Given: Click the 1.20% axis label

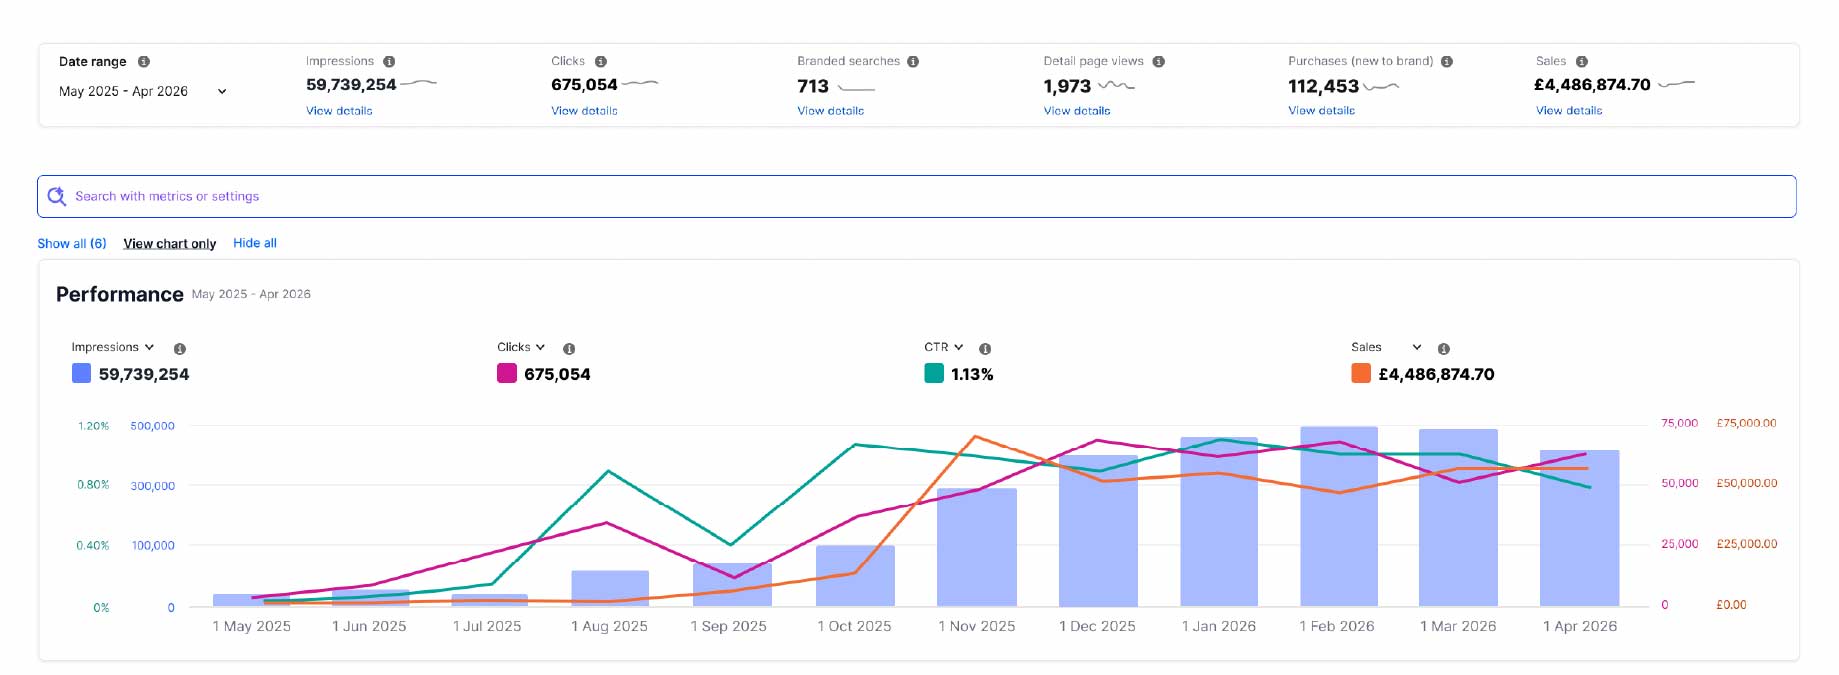Looking at the screenshot, I should 93,426.
